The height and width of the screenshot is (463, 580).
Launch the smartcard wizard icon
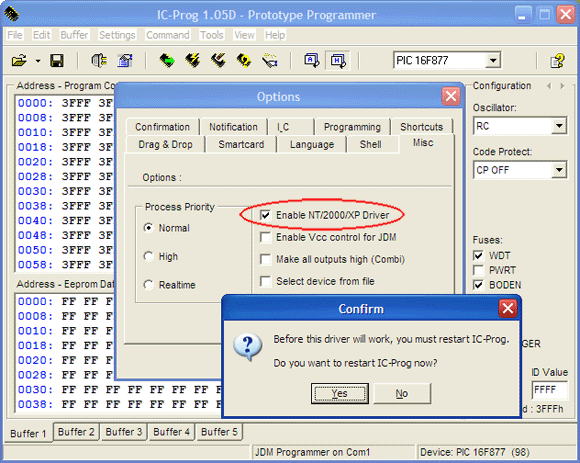[270, 60]
